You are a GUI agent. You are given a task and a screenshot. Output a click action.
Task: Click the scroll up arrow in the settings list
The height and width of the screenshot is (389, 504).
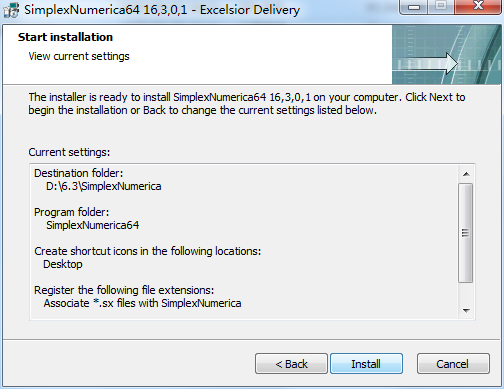(466, 174)
